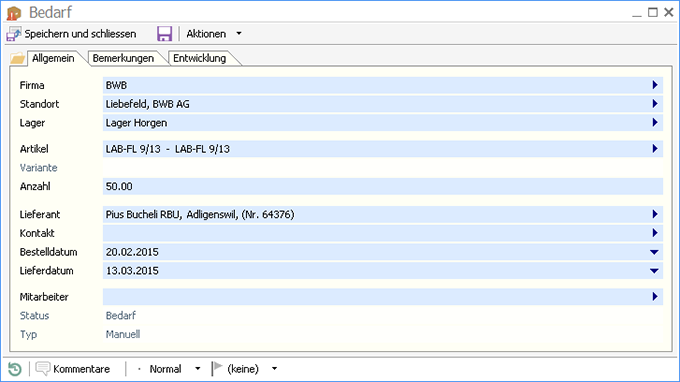Open Artikel selection arrow
Viewport: 680px width, 382px height.
coord(655,149)
